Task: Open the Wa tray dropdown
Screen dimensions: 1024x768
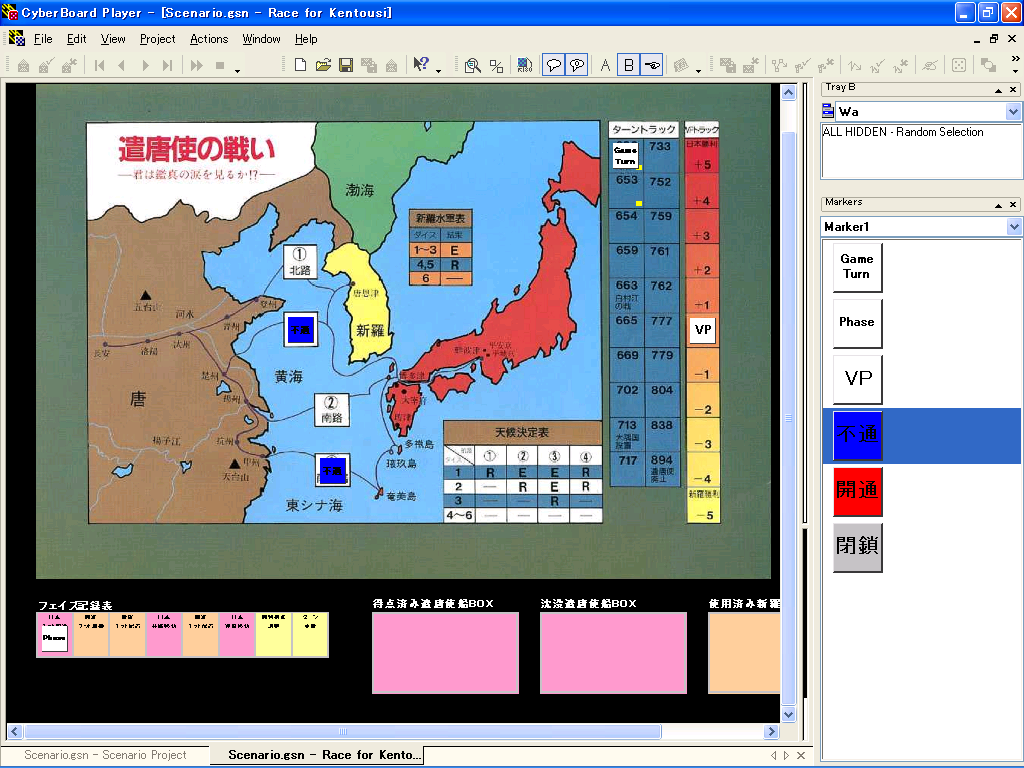Action: (1013, 112)
